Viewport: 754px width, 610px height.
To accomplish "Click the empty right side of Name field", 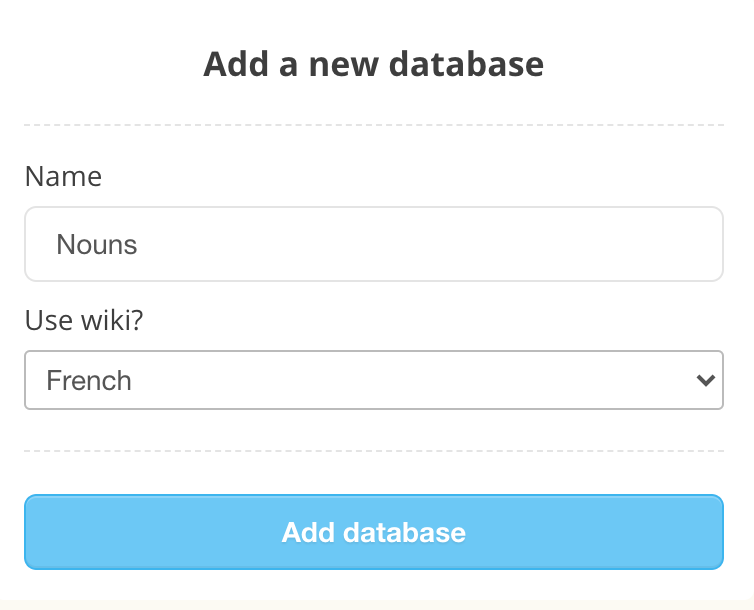I will pos(600,244).
